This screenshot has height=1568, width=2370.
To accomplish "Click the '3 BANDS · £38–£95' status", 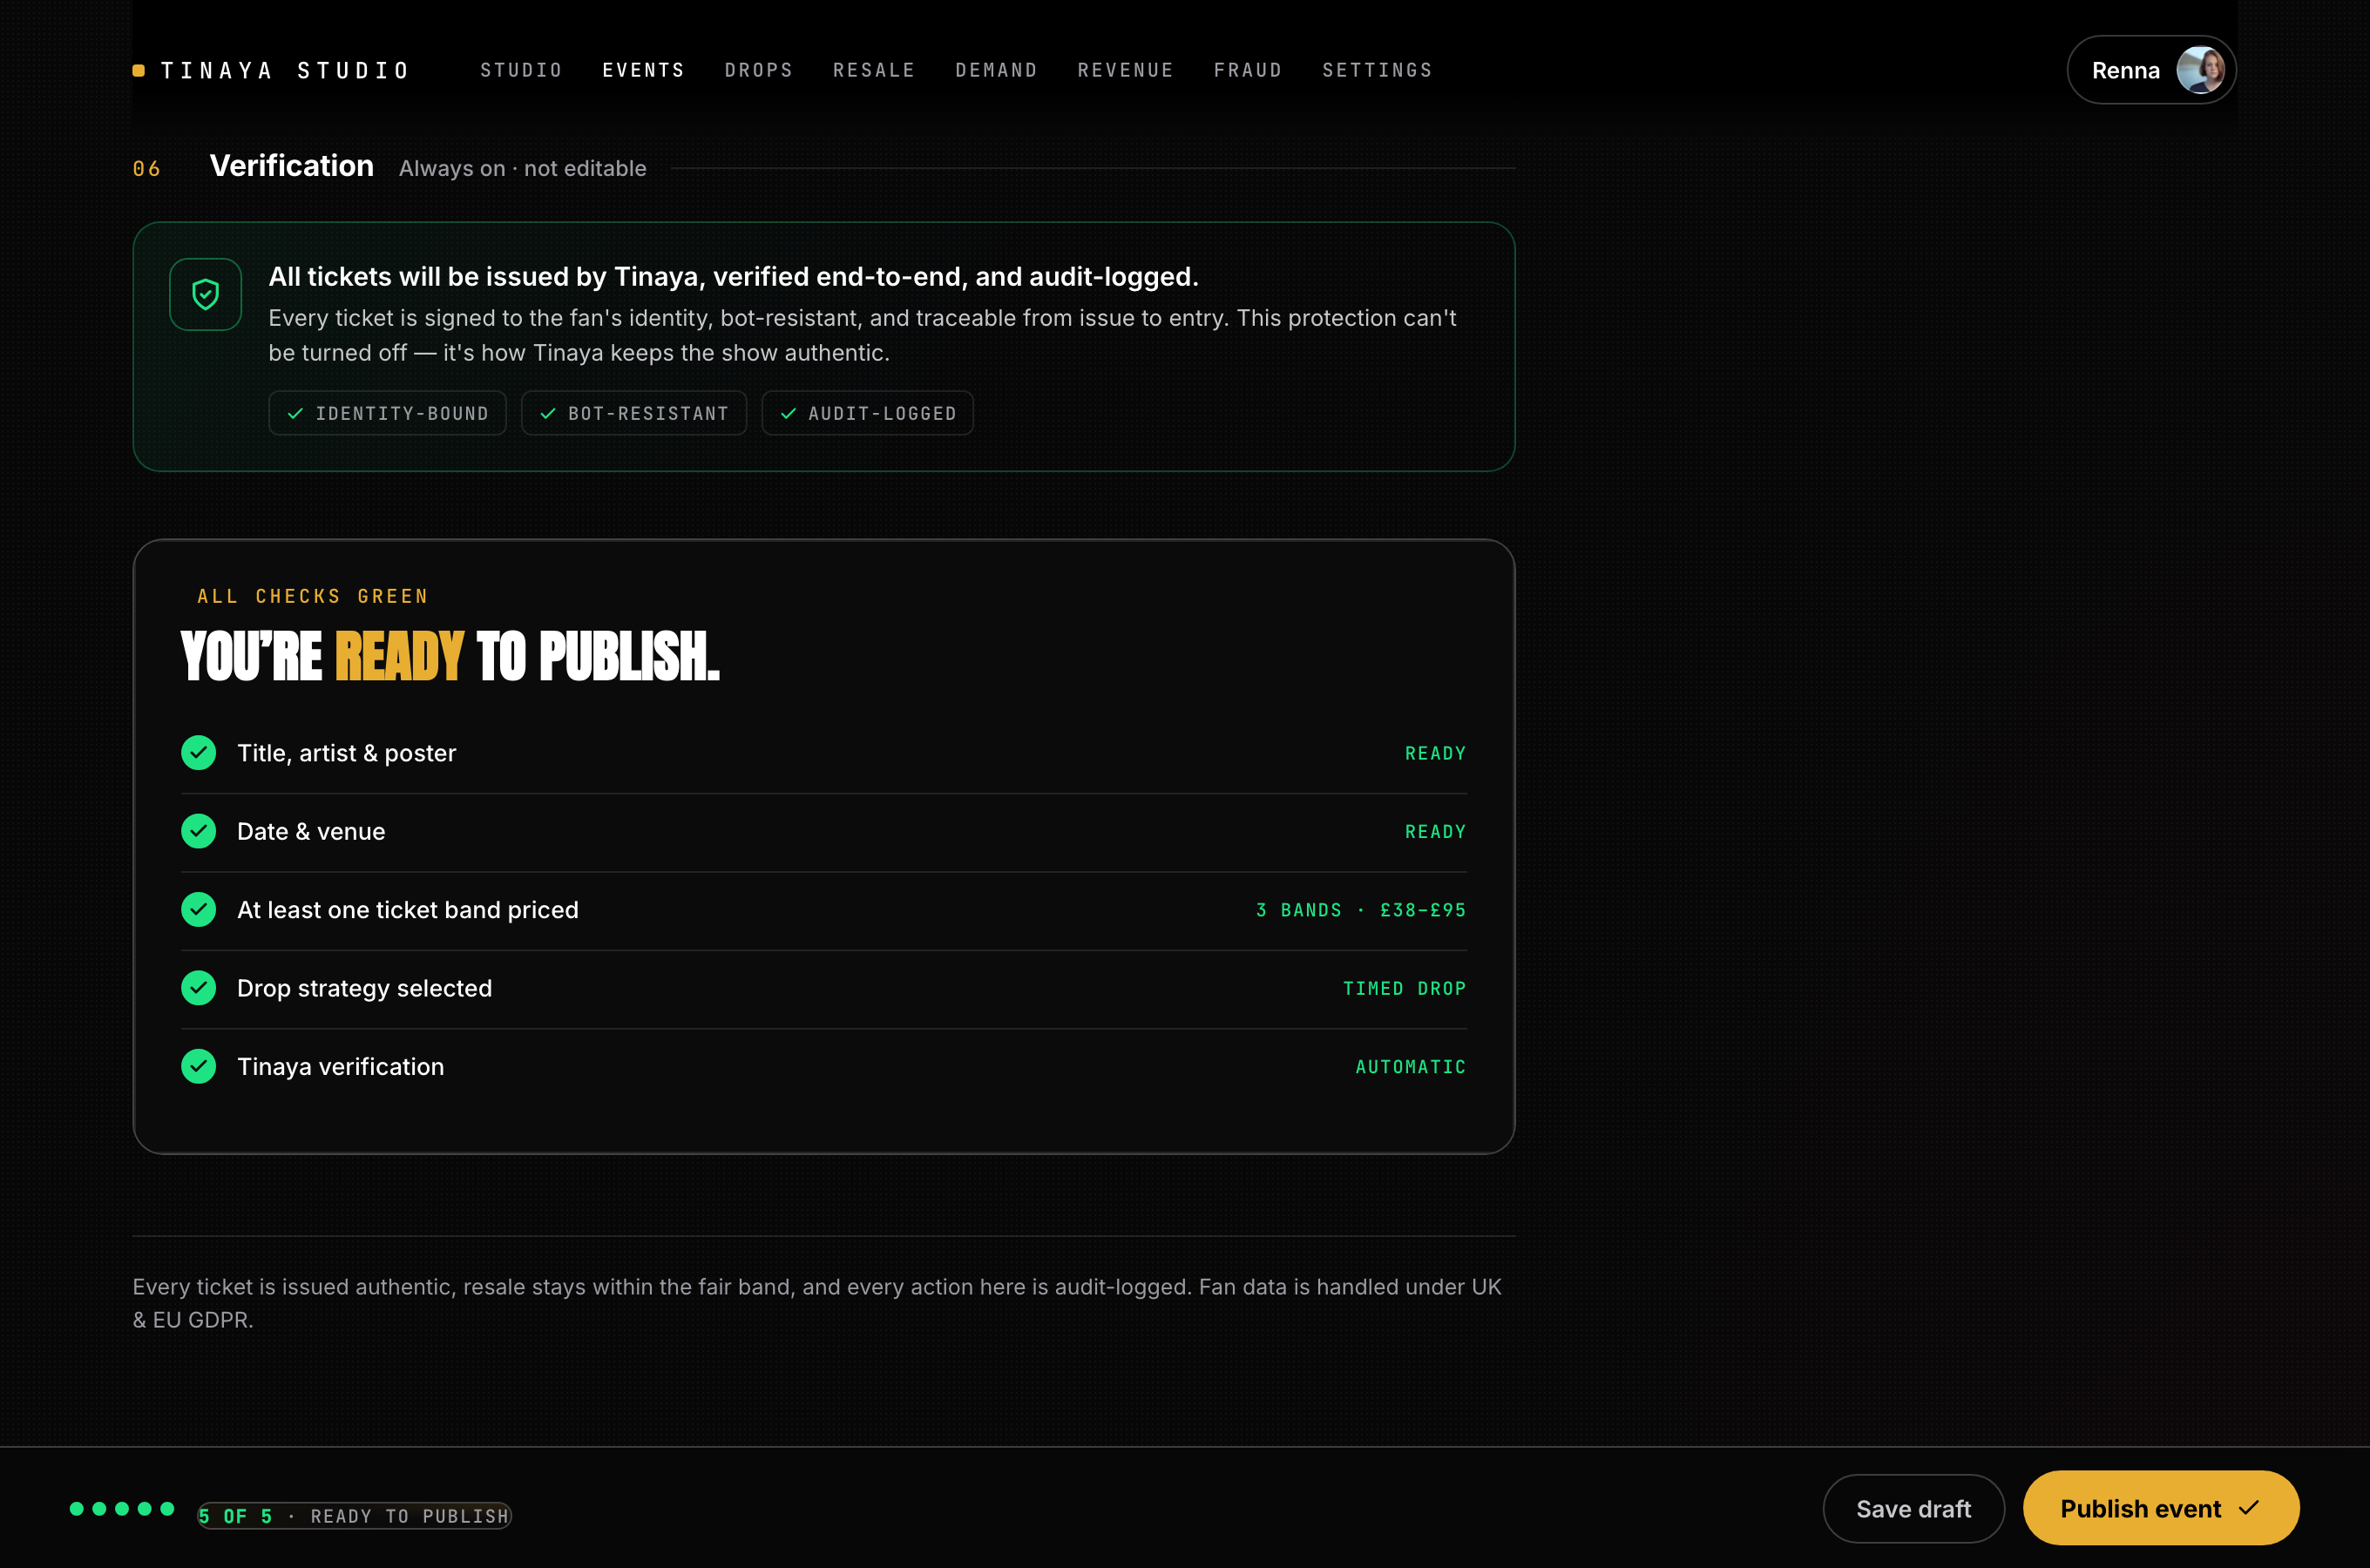I will click(1360, 910).
